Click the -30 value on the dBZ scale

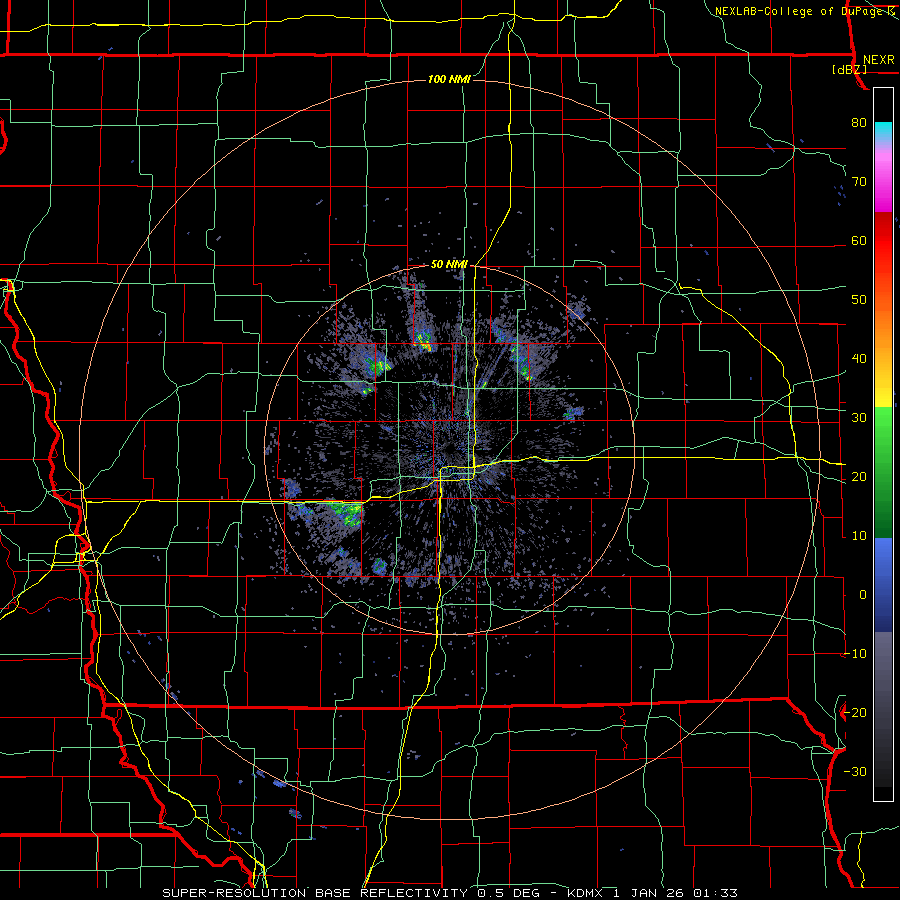coord(855,772)
